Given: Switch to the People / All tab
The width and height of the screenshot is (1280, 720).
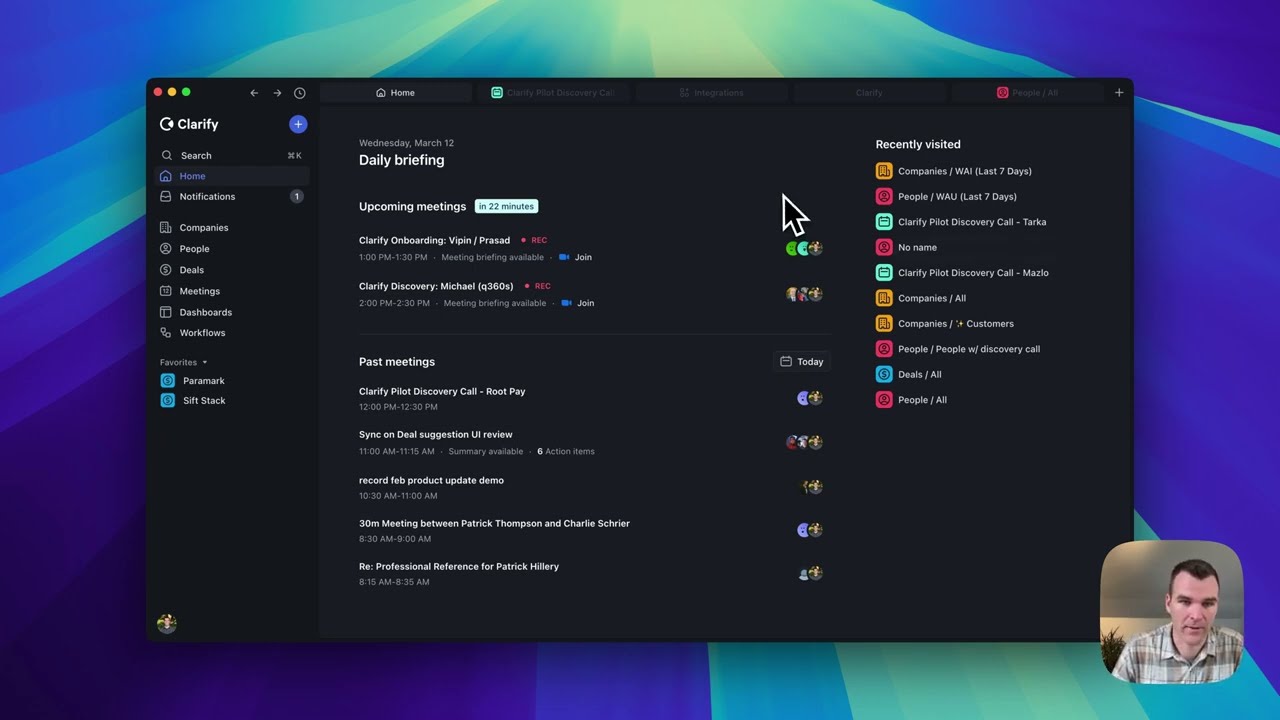Looking at the screenshot, I should pyautogui.click(x=1027, y=93).
